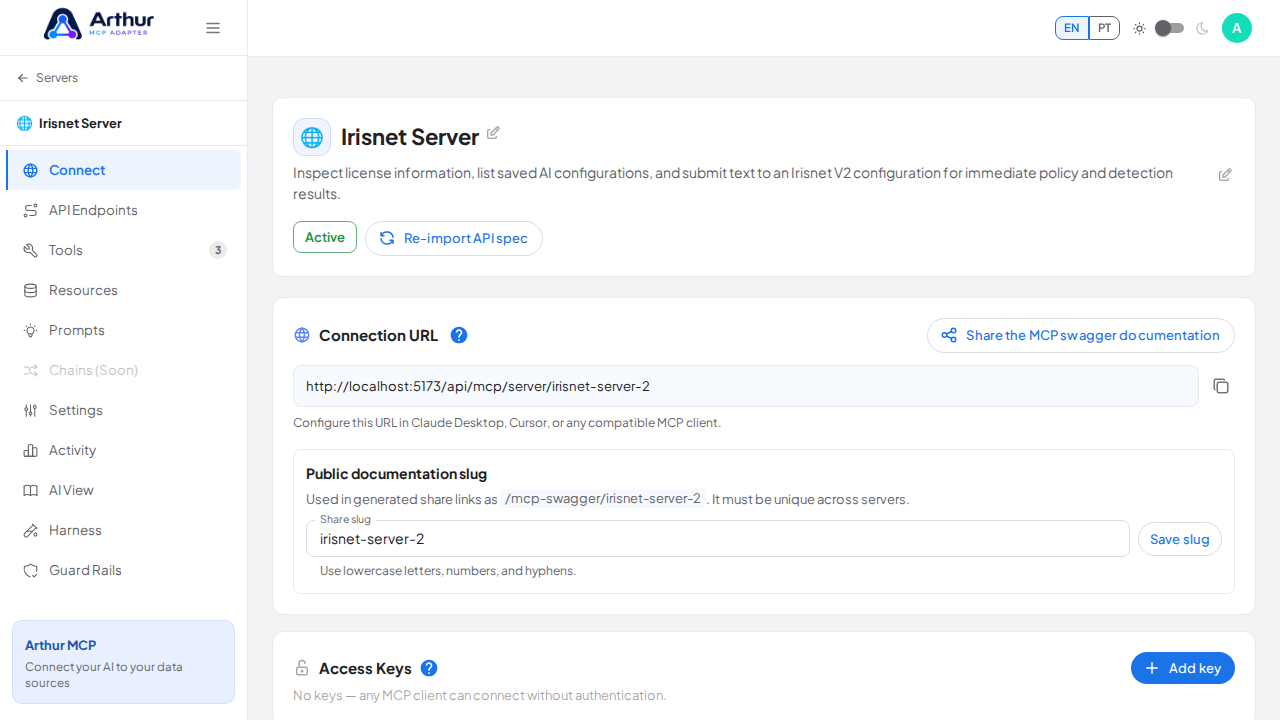Click the lock icon beside Access Keys
This screenshot has width=1280, height=720.
(x=302, y=668)
